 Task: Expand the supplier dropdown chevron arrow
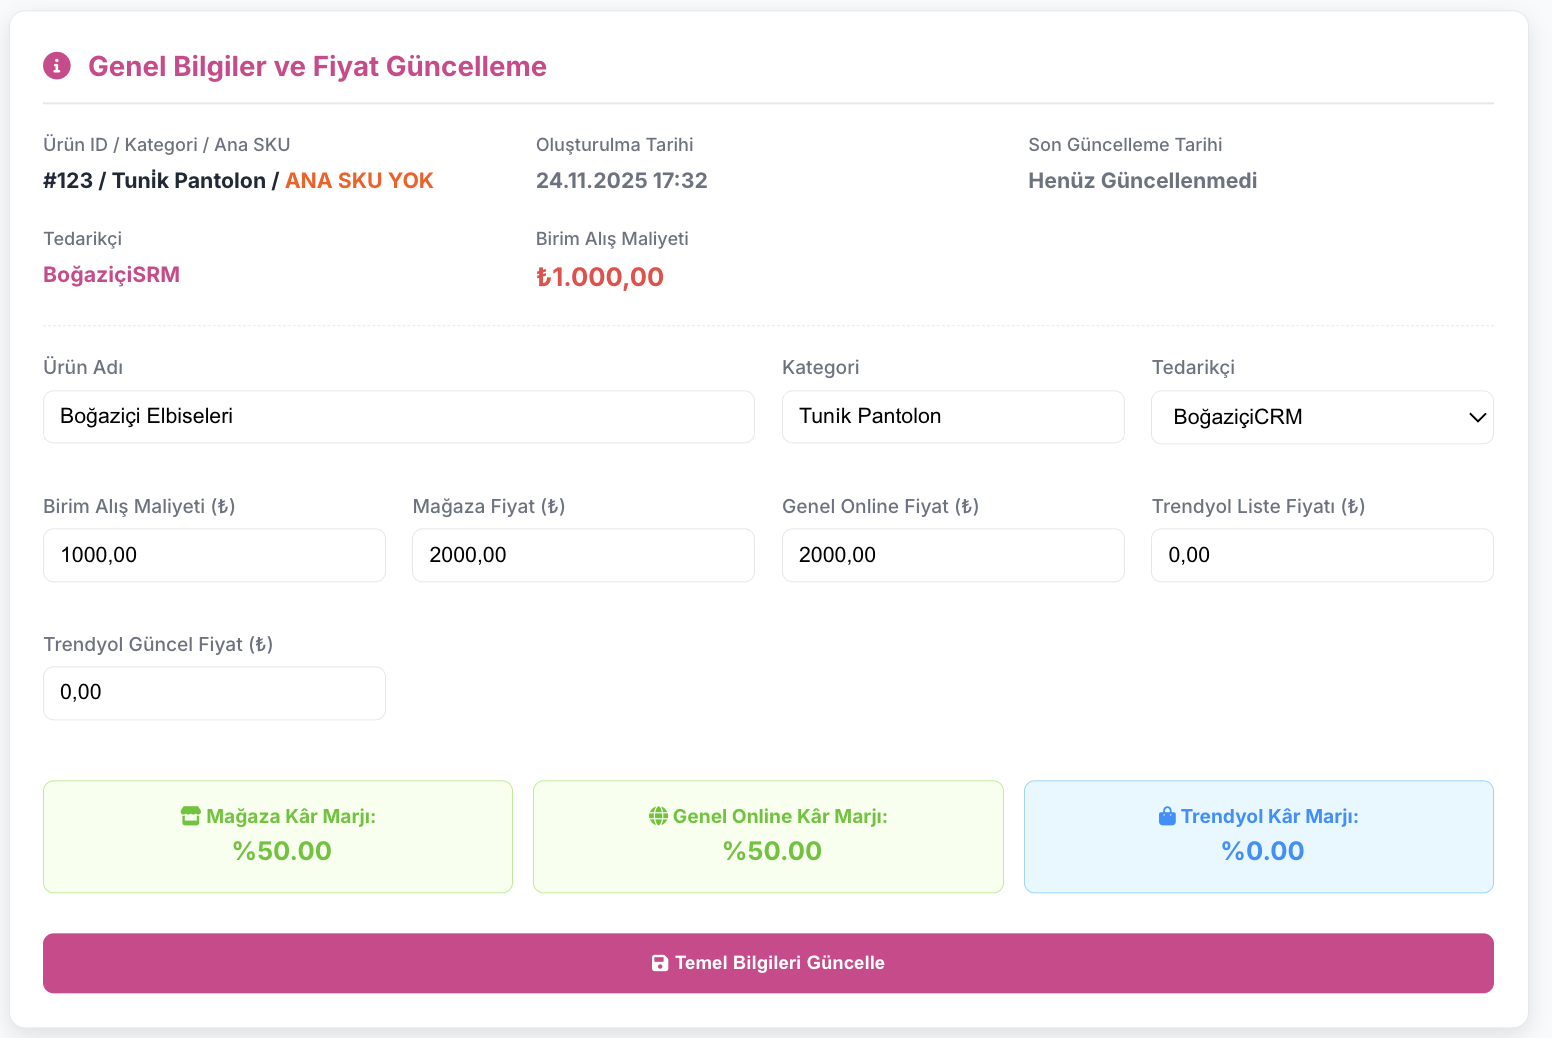pyautogui.click(x=1477, y=417)
